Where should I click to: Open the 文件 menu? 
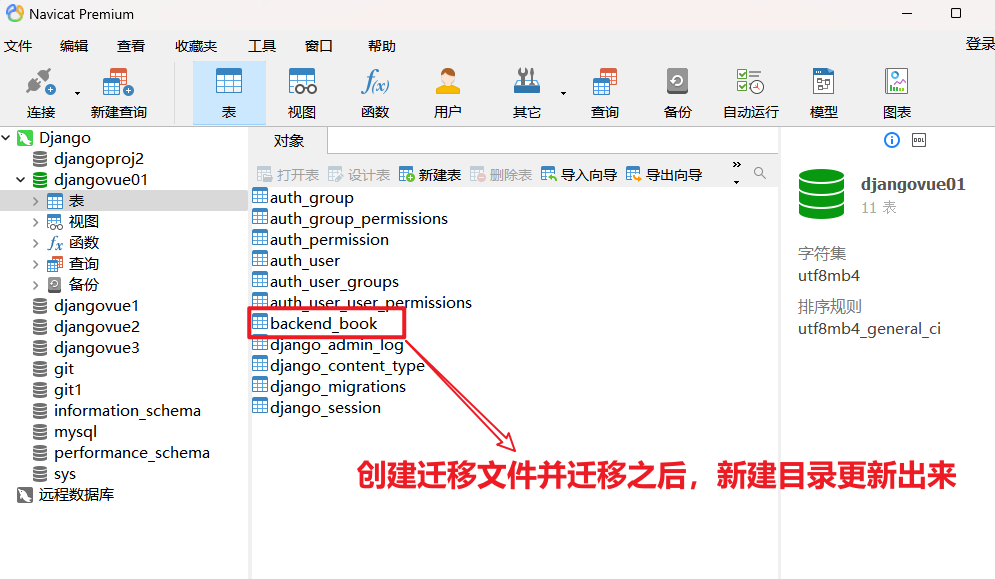point(18,46)
